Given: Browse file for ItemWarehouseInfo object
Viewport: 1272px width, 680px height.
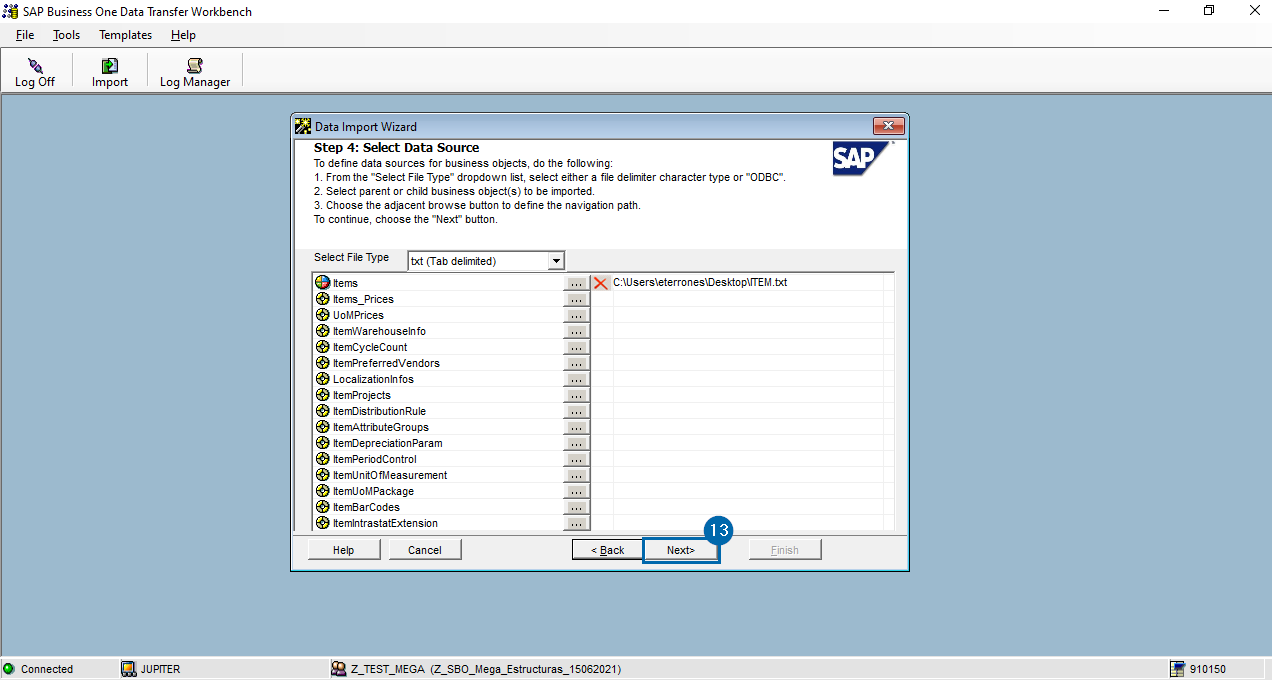Looking at the screenshot, I should [x=576, y=331].
